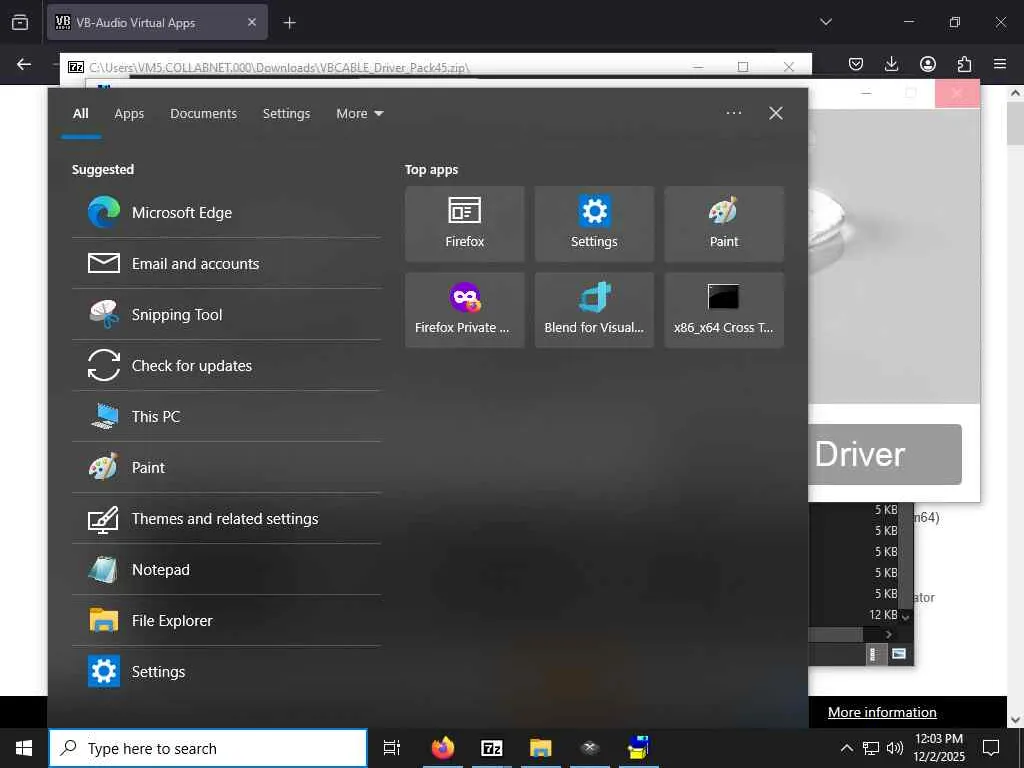
Task: Switch to 7-Zip on the taskbar
Action: click(x=492, y=748)
